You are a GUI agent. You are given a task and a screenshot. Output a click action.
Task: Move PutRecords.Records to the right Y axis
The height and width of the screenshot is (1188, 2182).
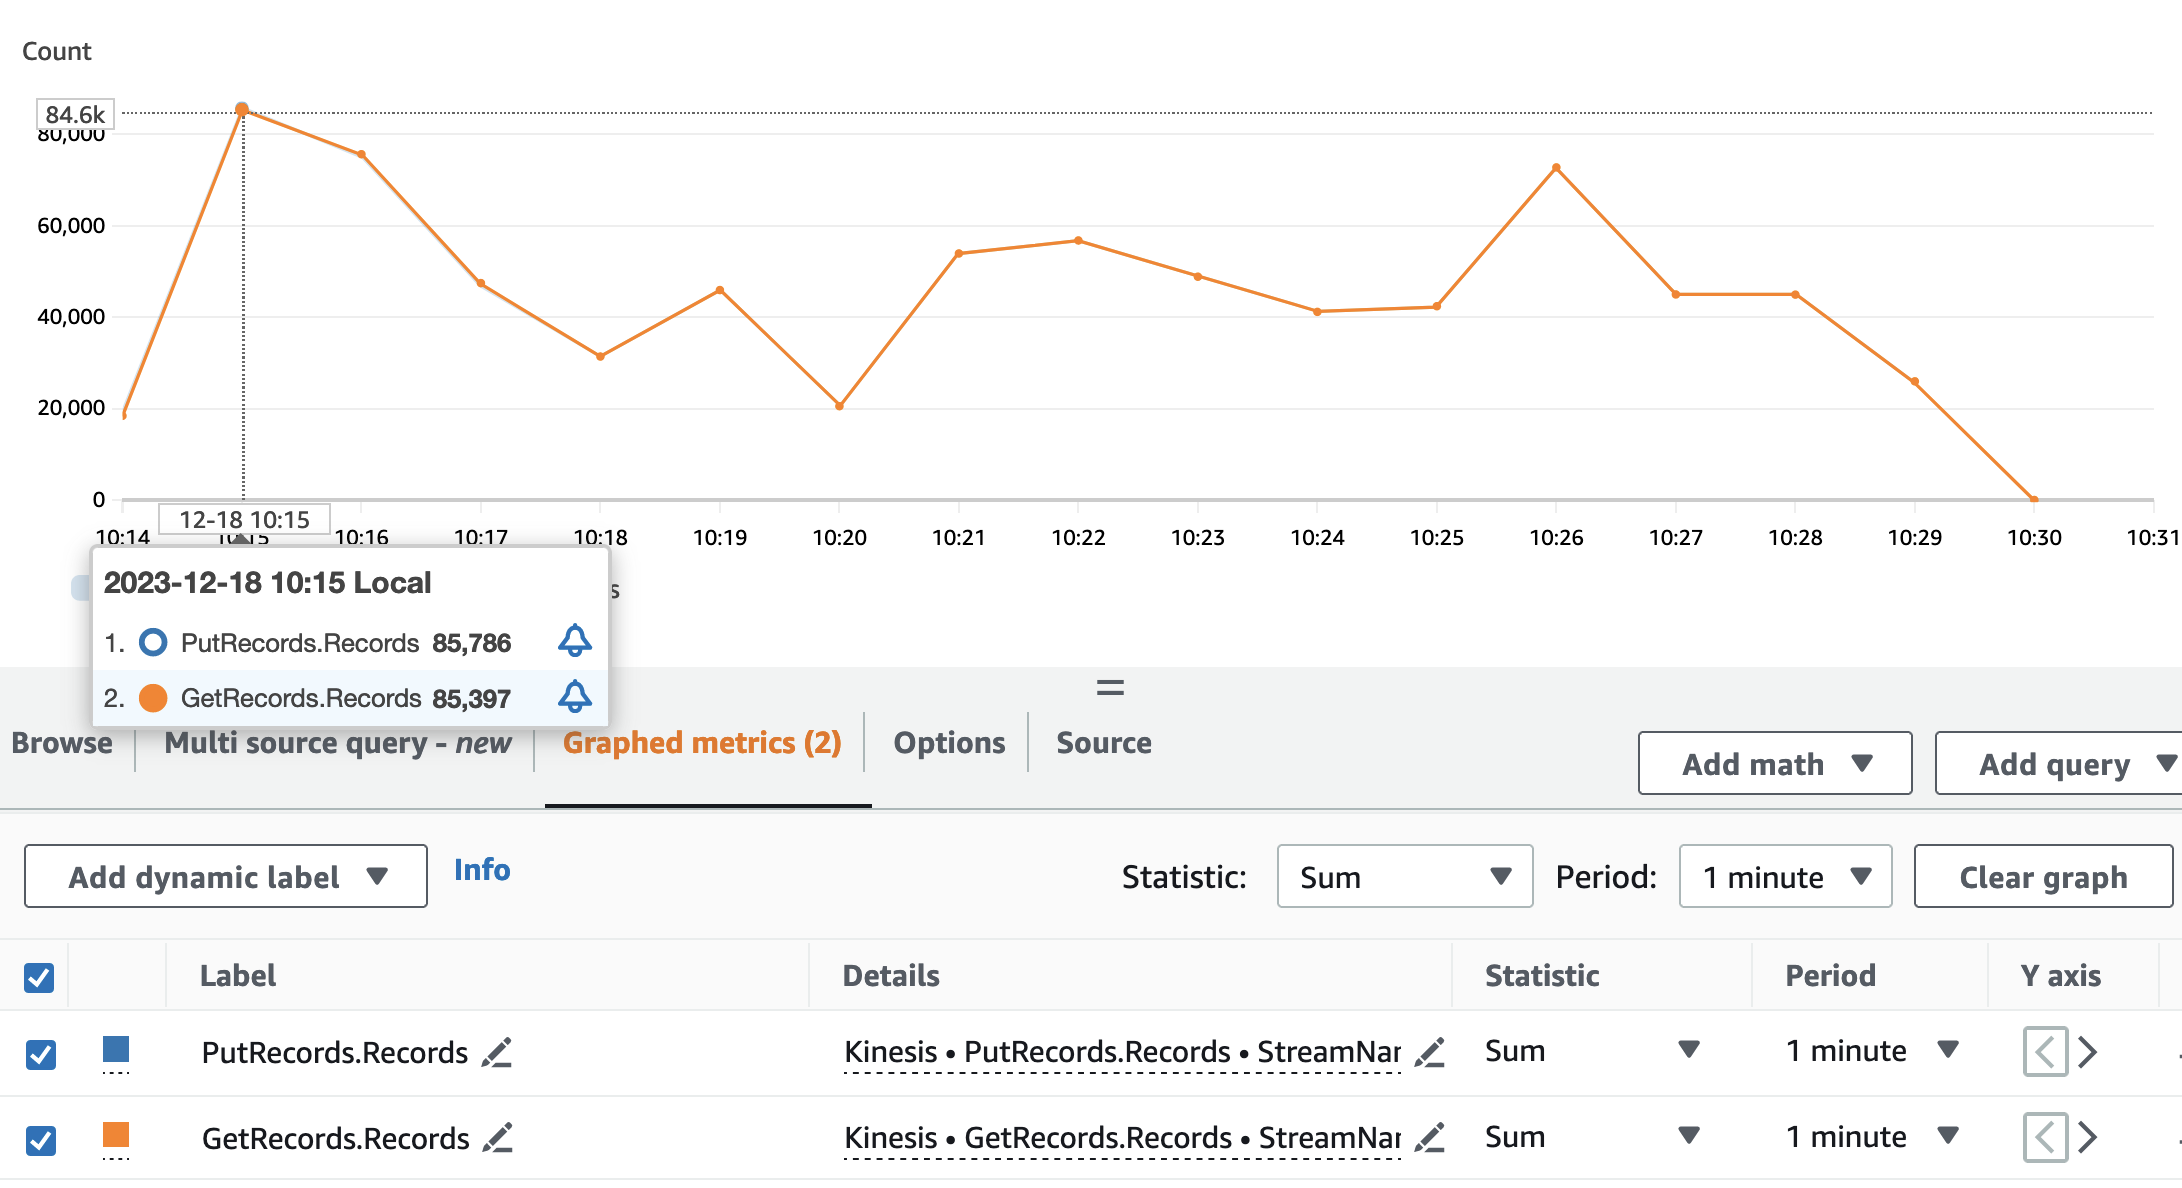[2087, 1052]
